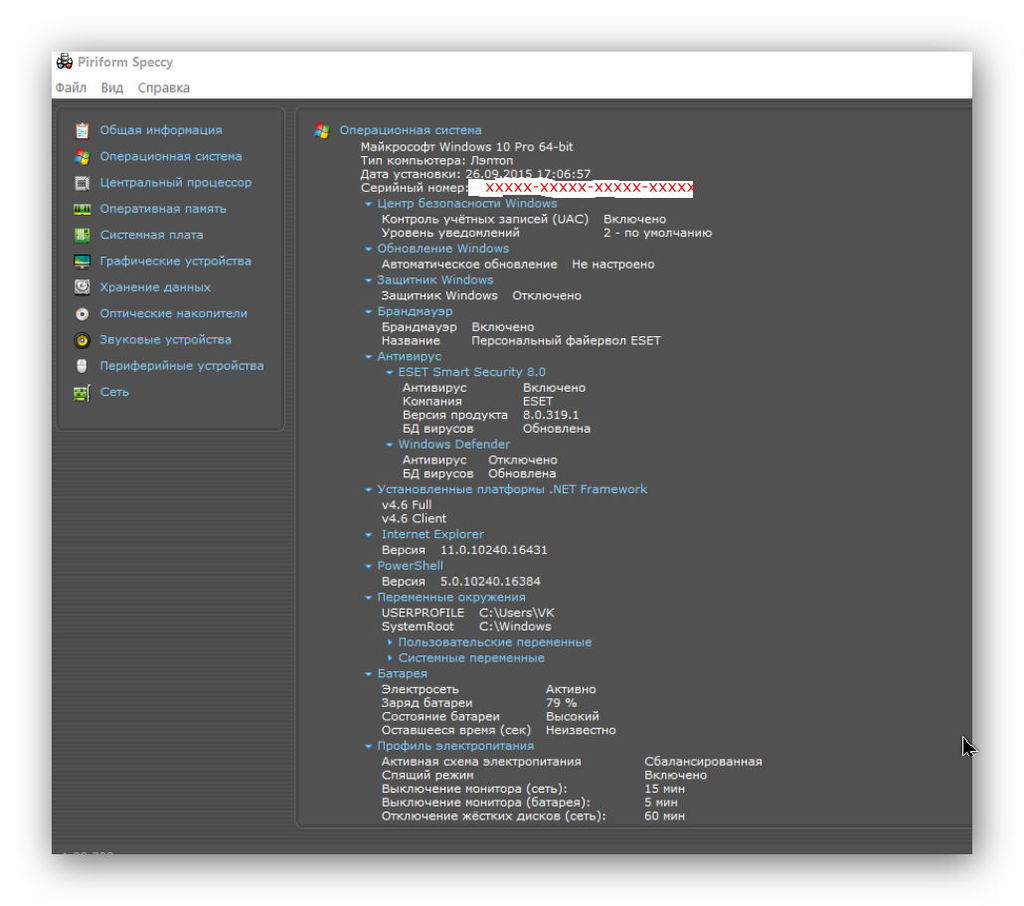
Task: Collapse the Антивирус group
Action: tap(368, 357)
